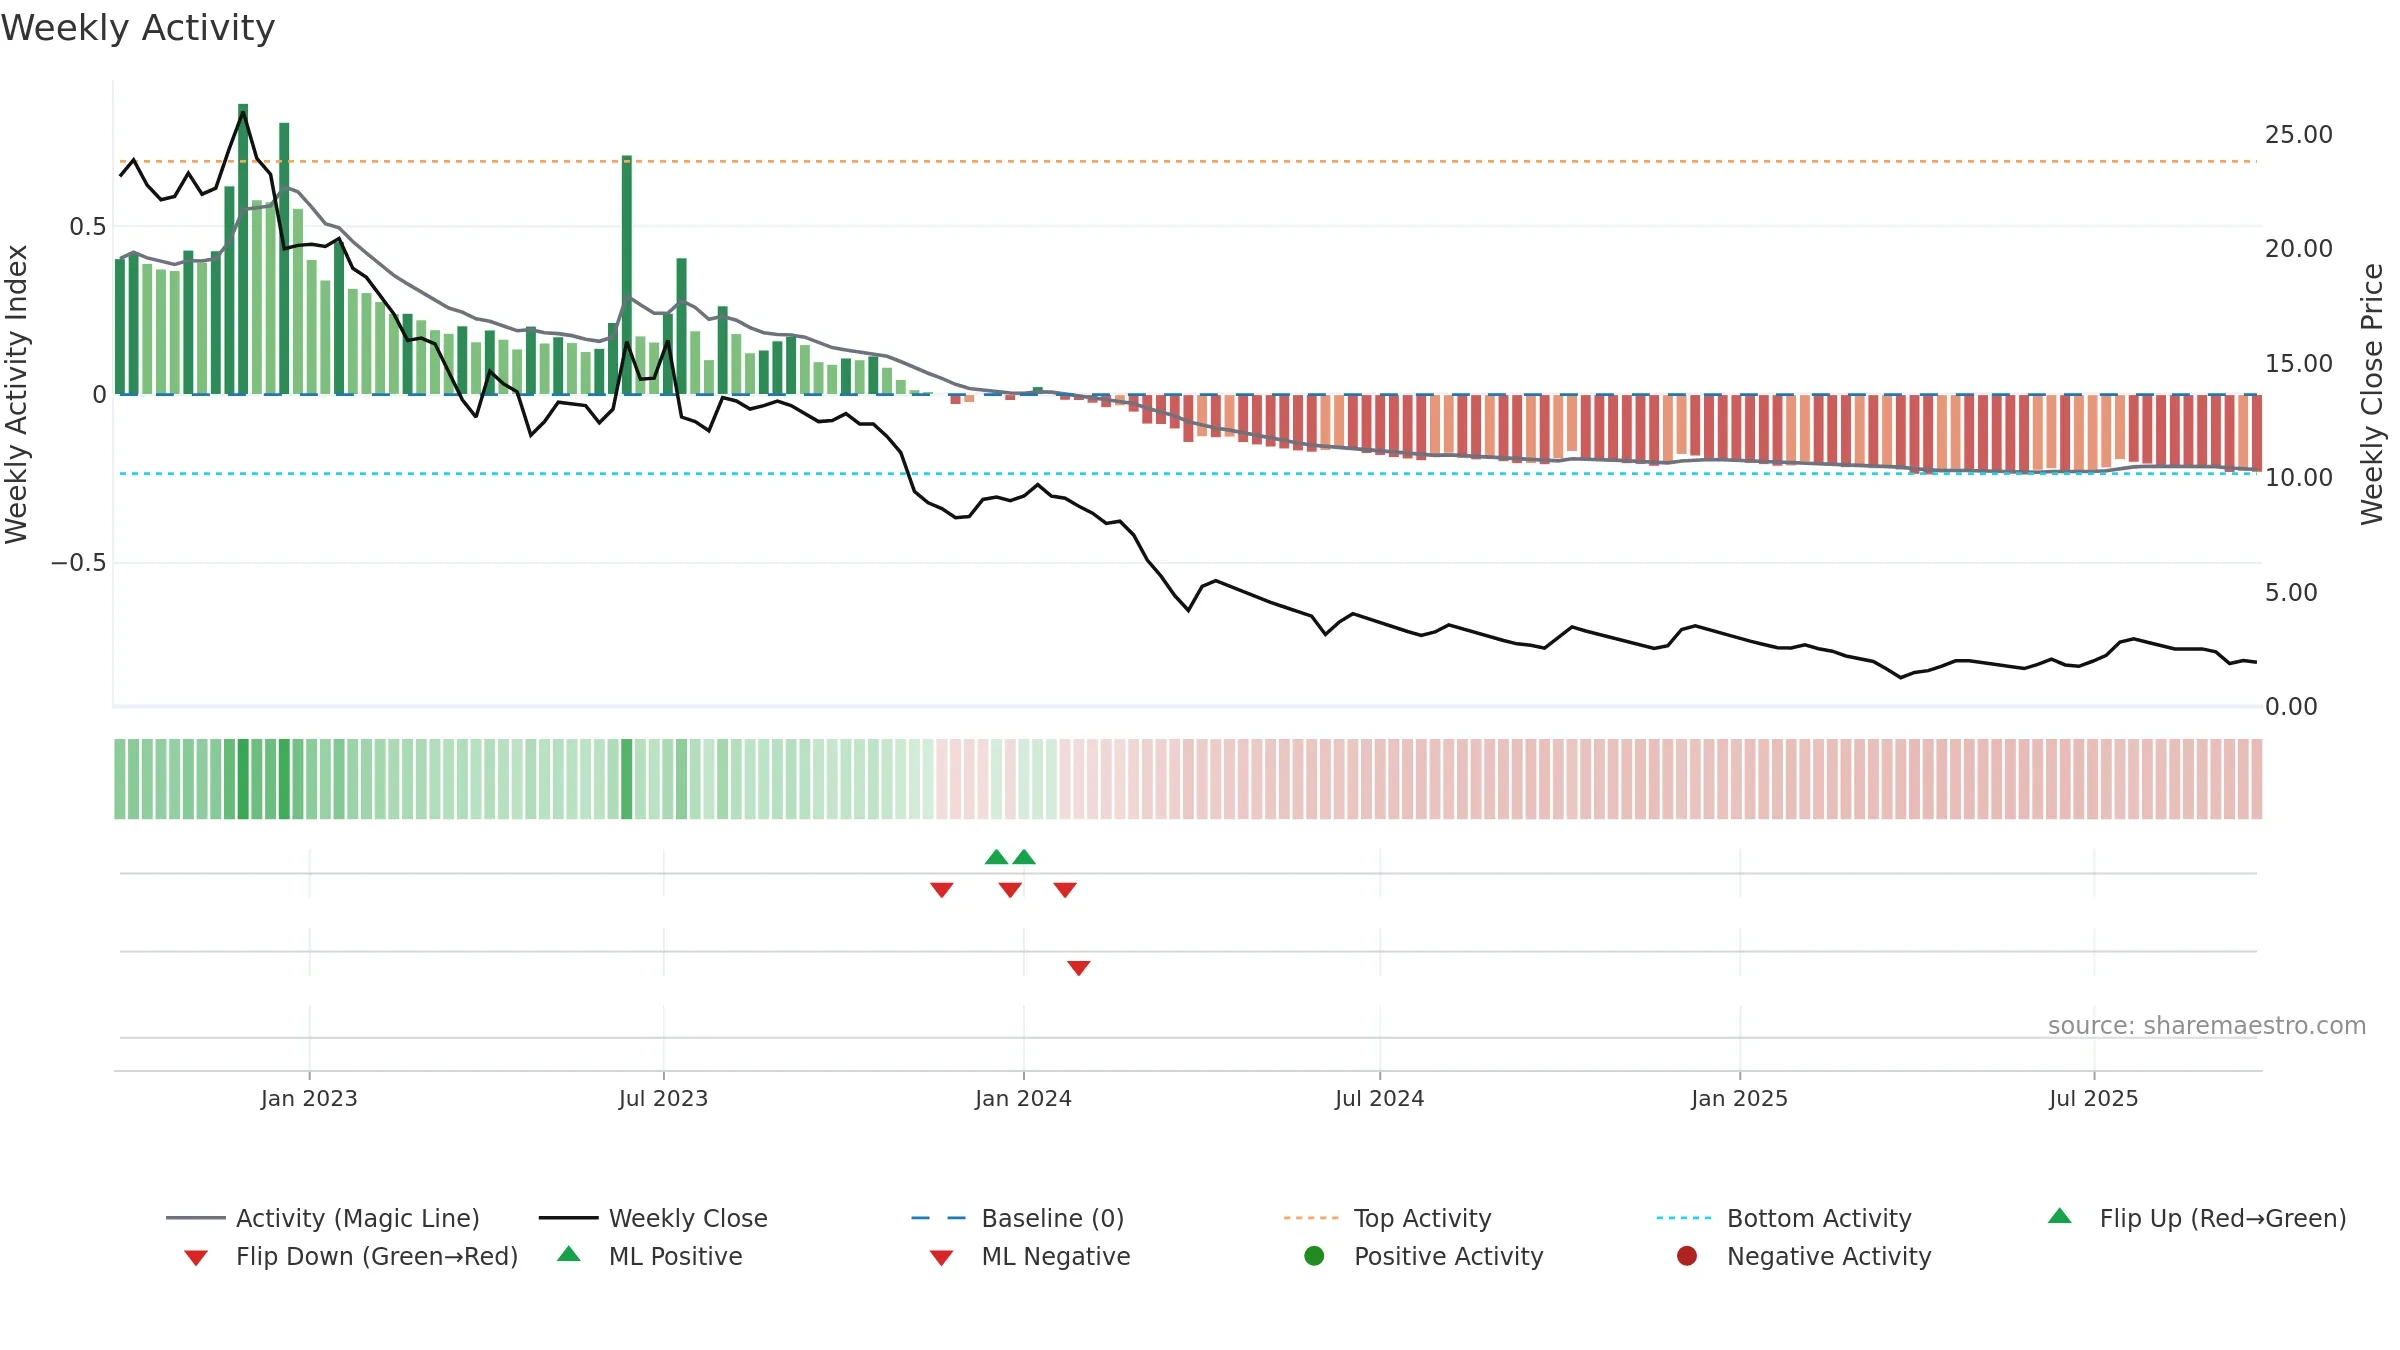Click the orange dotted Top Activity legend swatch
2400x1350 pixels.
coord(1311,1218)
